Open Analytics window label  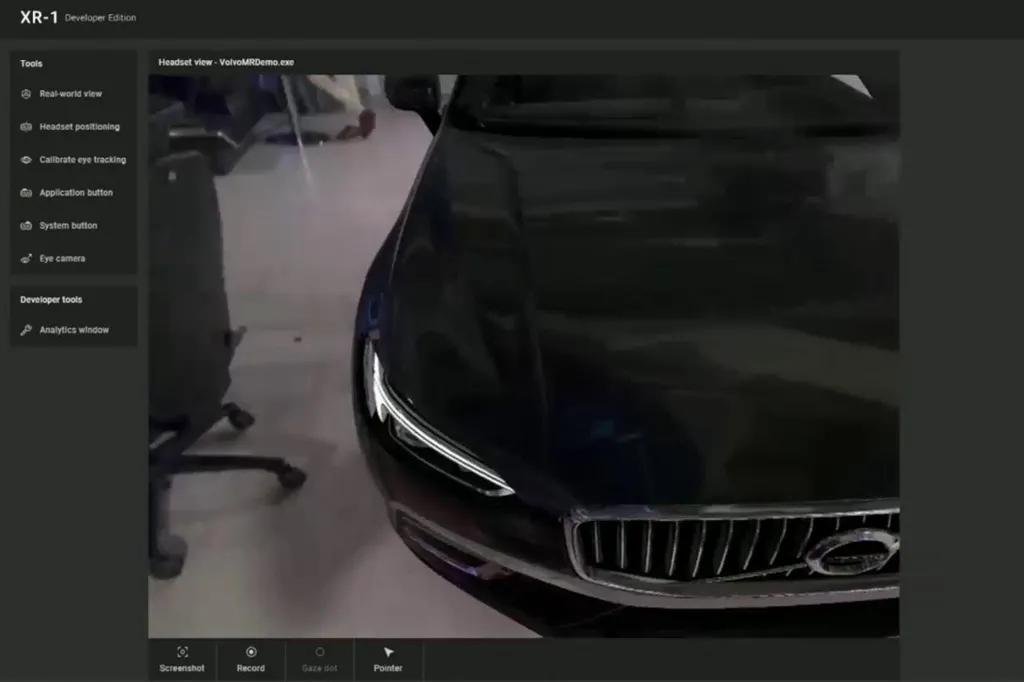point(74,330)
